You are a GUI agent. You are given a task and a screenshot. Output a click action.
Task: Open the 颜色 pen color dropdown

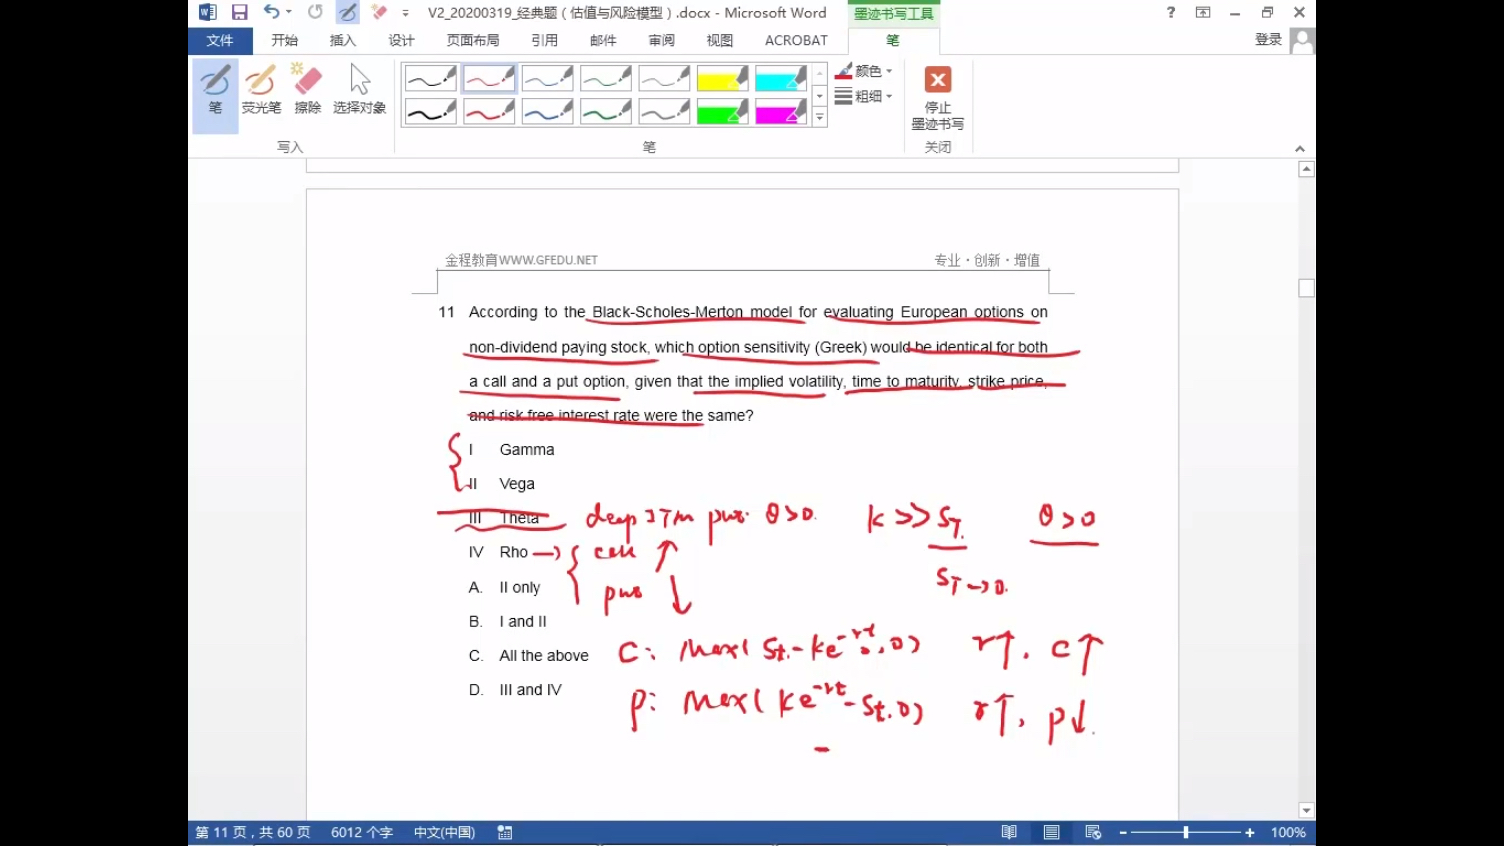864,71
